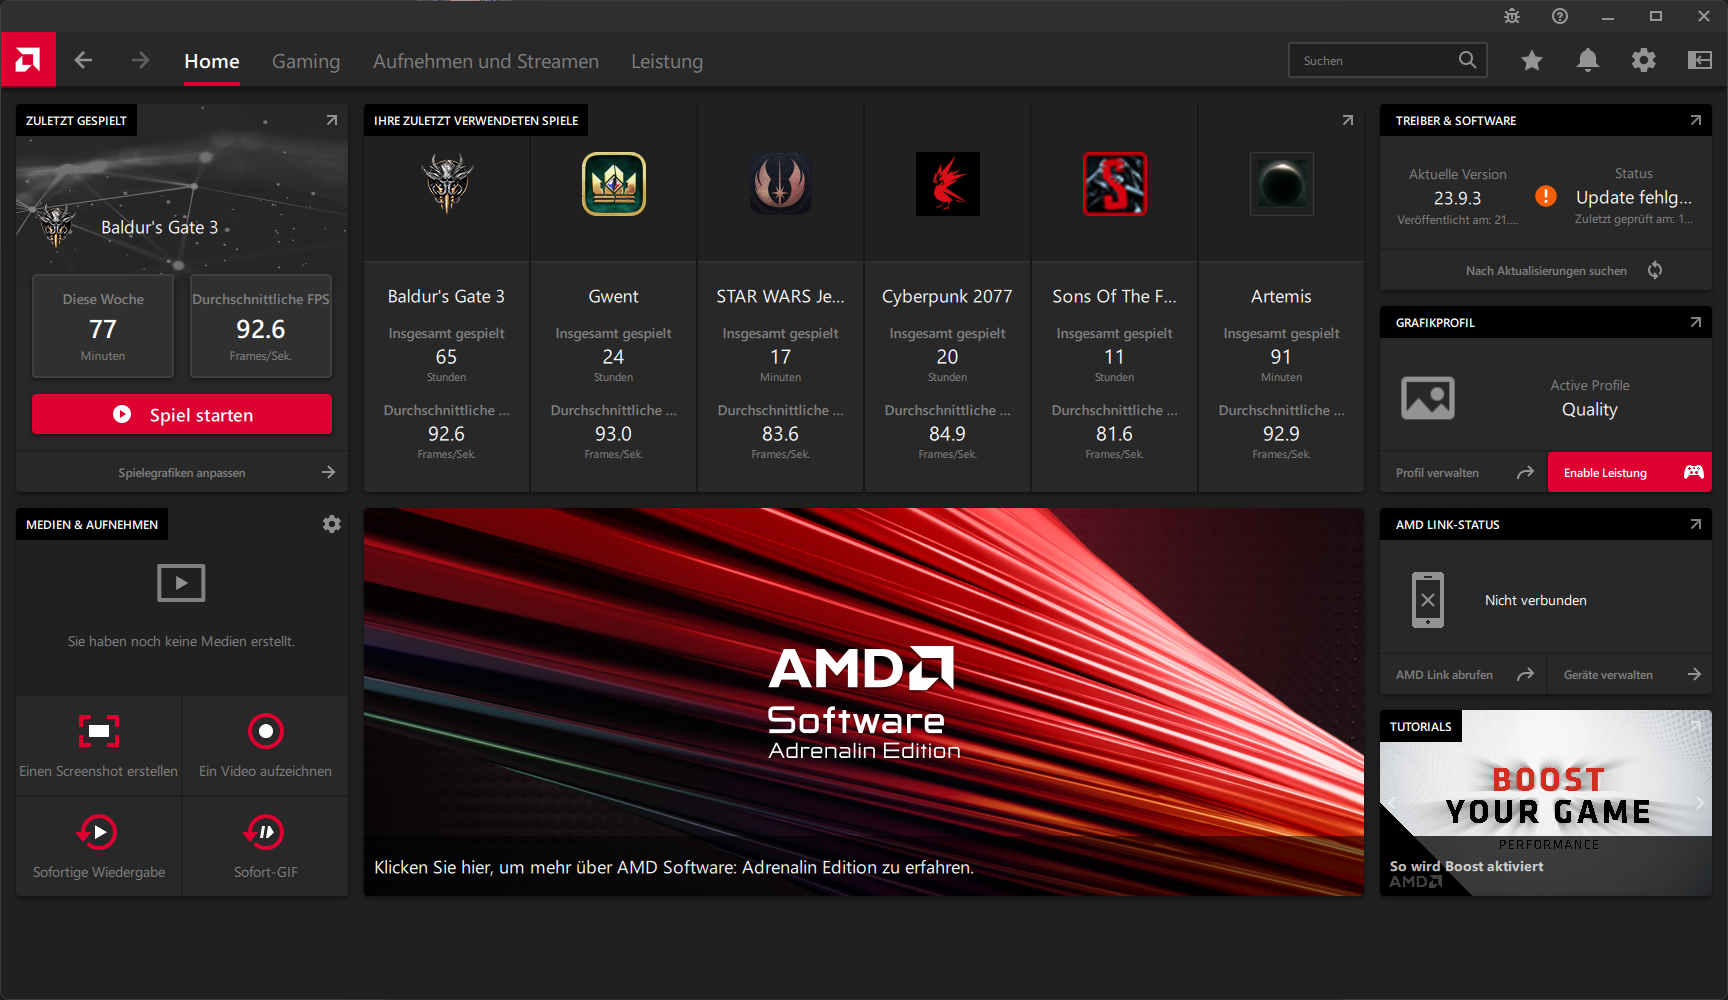The width and height of the screenshot is (1728, 1000).
Task: Switch to the Leistung tab
Action: click(x=667, y=61)
